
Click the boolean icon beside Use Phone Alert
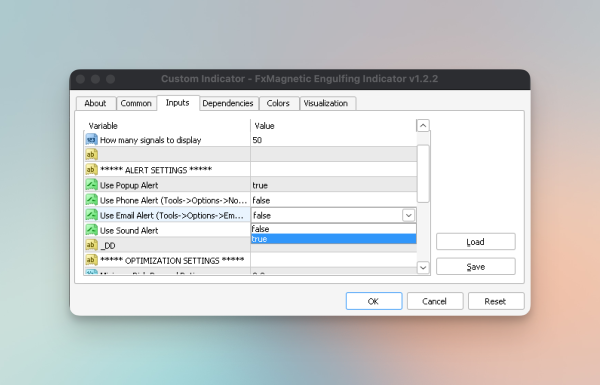click(x=91, y=200)
